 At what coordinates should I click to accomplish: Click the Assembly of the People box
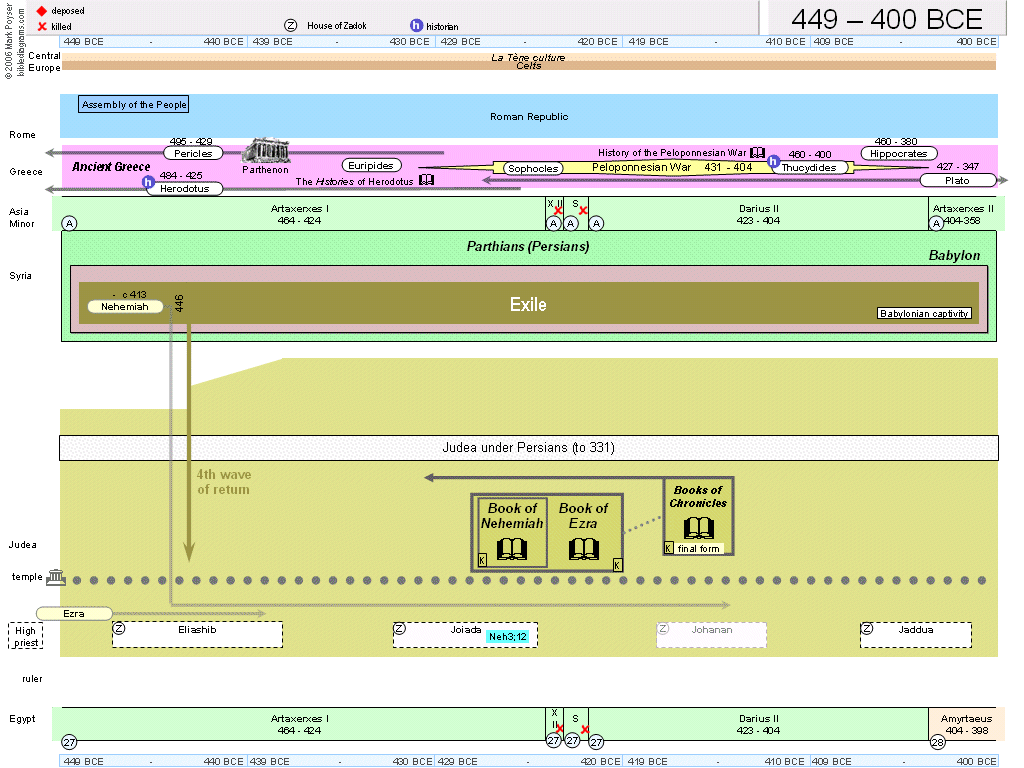click(133, 105)
